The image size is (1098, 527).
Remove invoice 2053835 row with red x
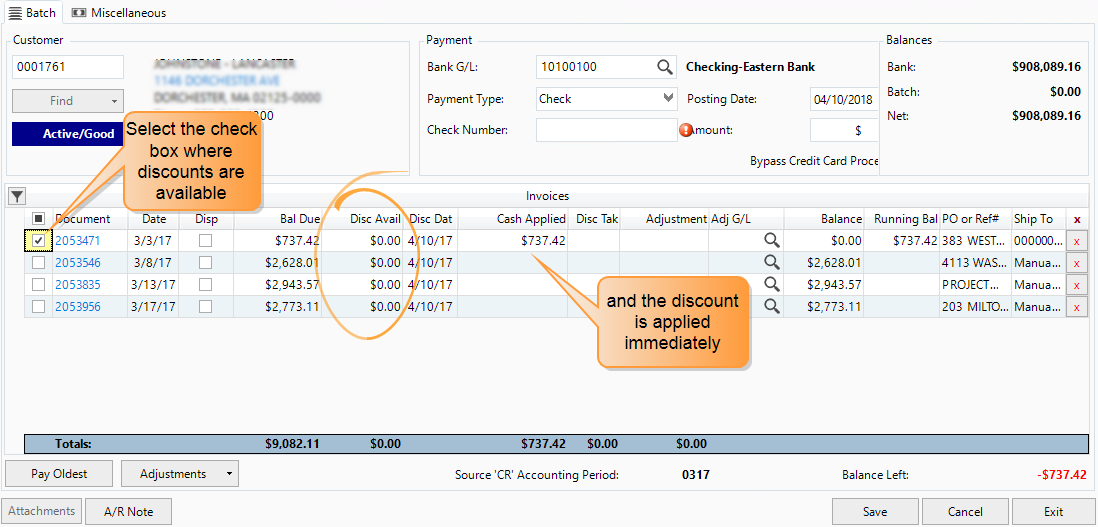[1076, 285]
